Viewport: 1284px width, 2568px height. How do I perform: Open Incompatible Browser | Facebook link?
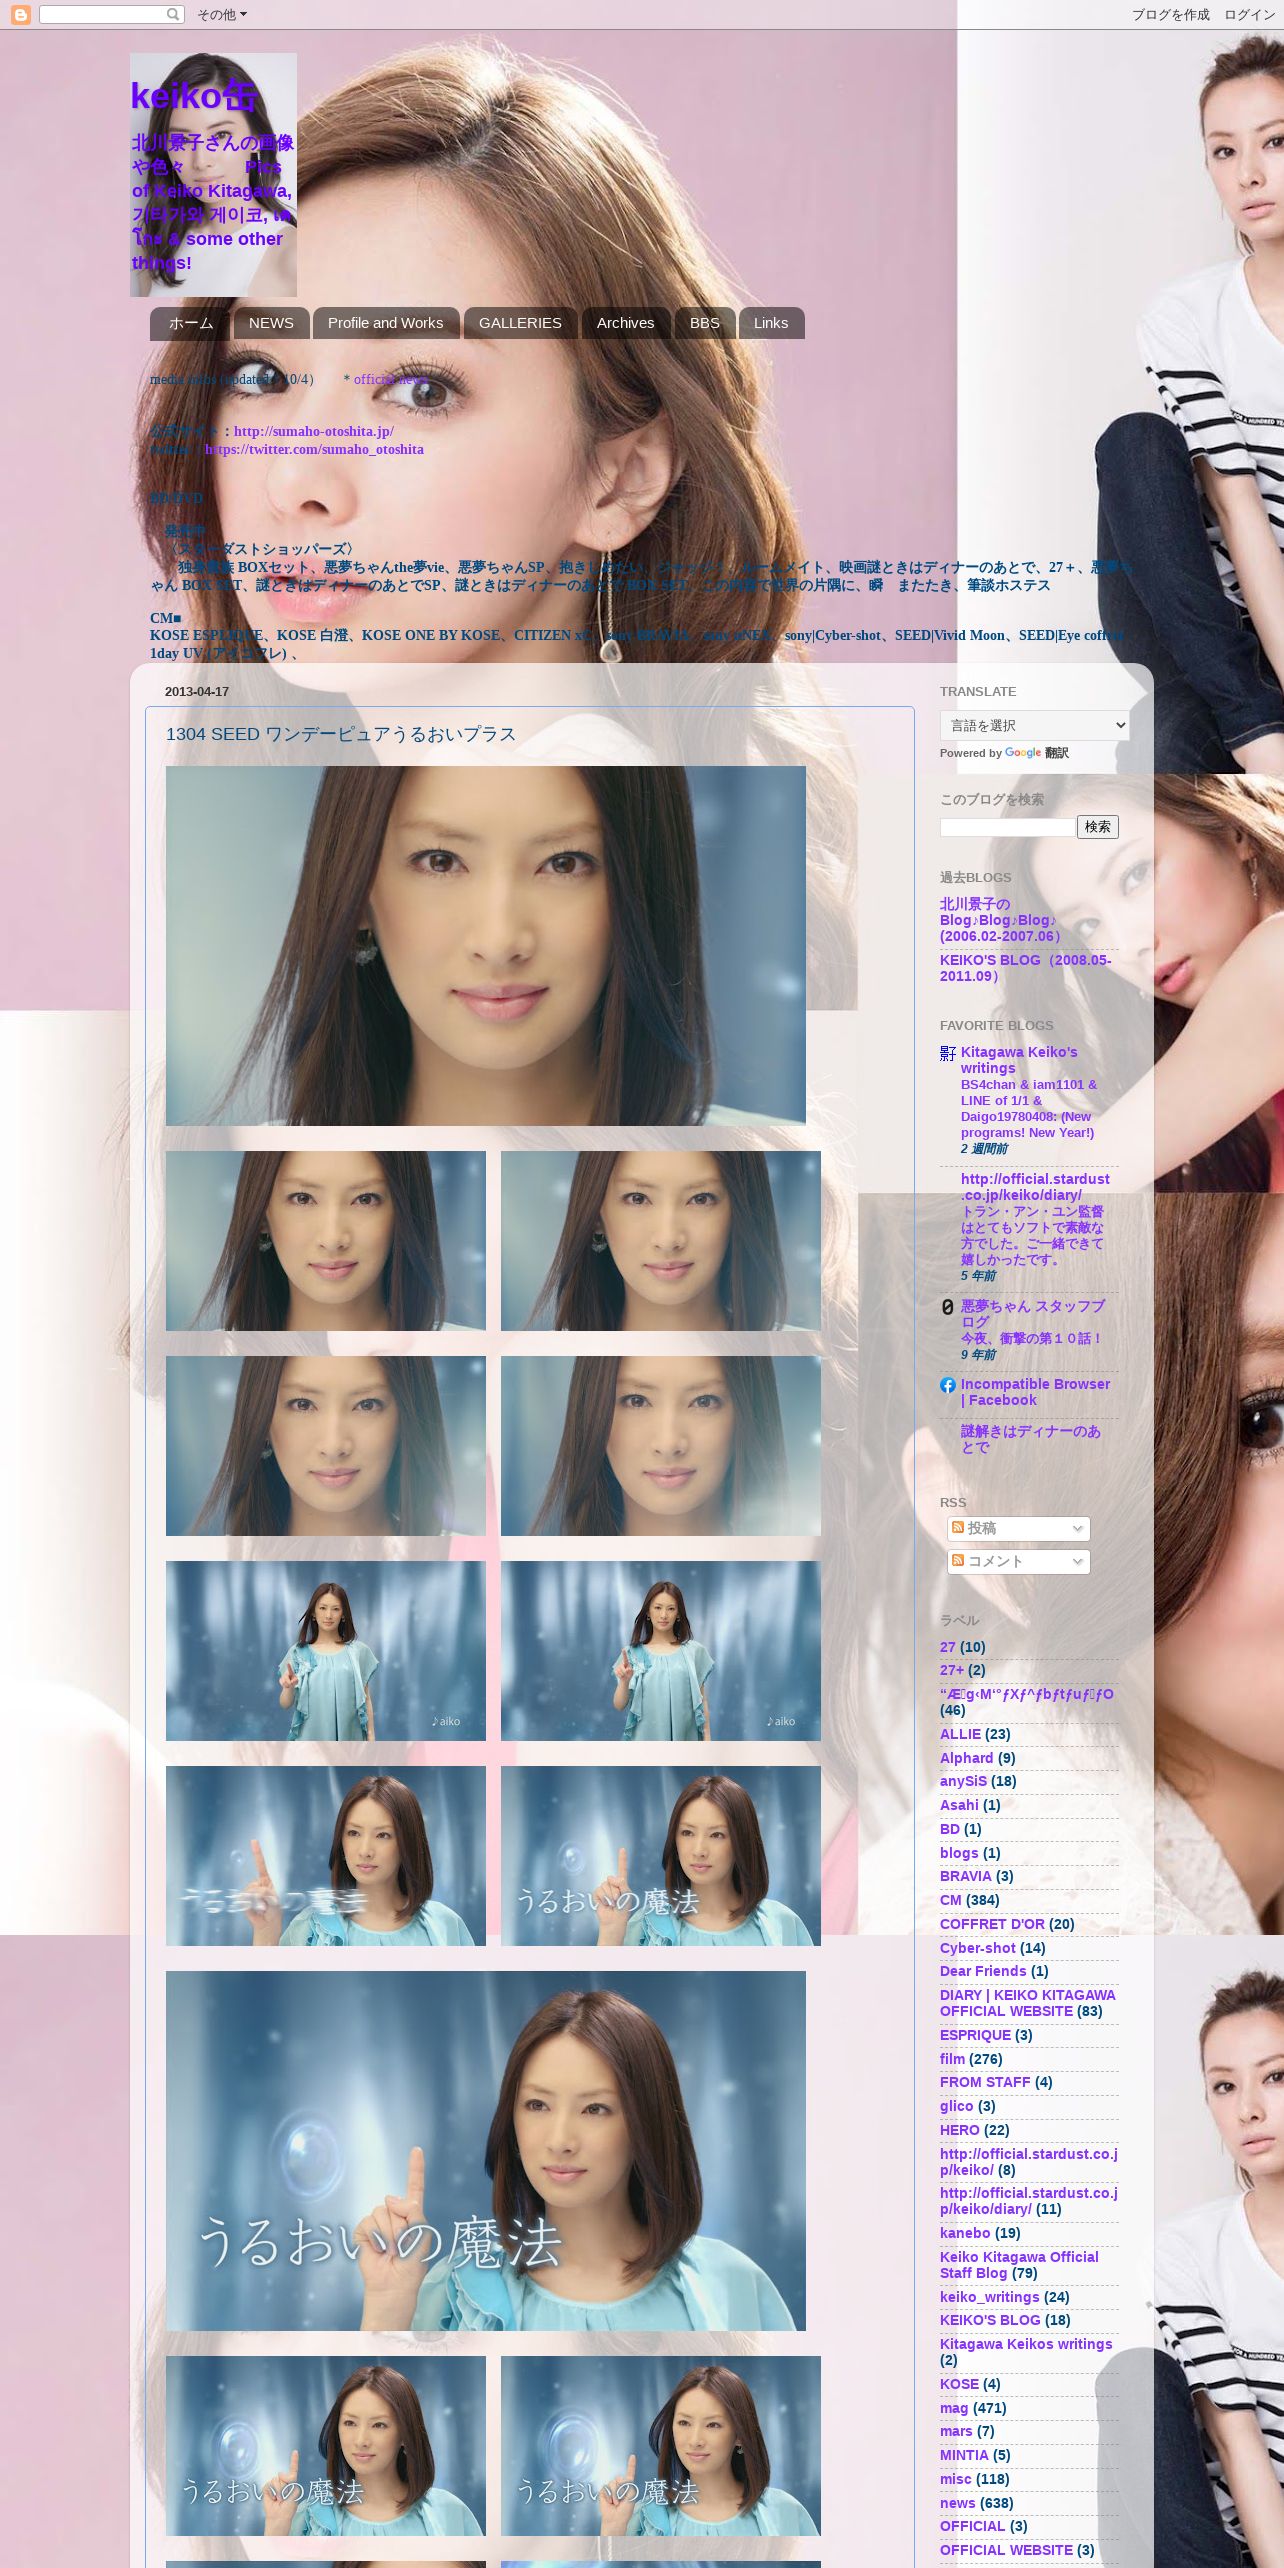tap(1035, 1392)
